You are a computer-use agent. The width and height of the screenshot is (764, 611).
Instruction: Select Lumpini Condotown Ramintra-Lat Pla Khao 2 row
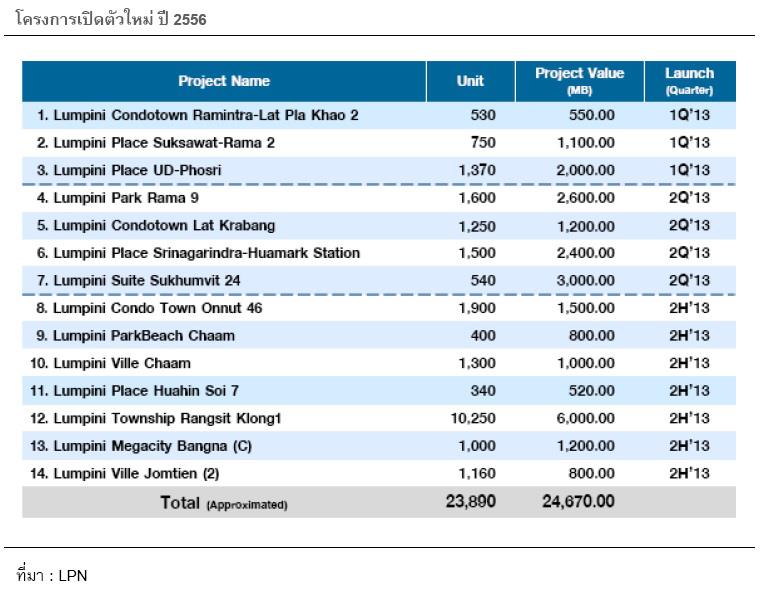point(198,115)
